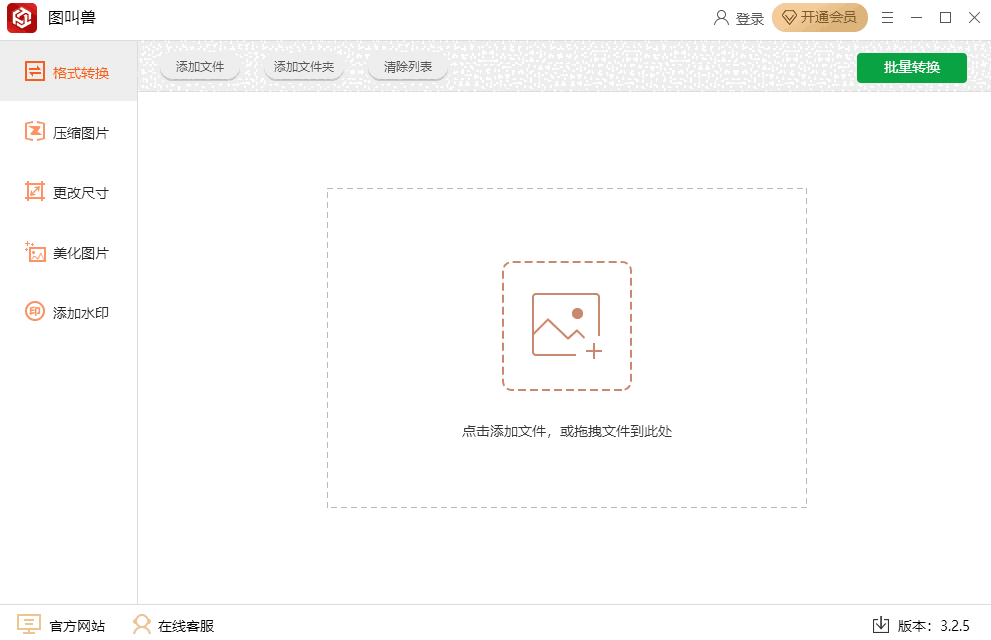Click the user profile login icon
Screen dimensions: 991x640
[721, 18]
